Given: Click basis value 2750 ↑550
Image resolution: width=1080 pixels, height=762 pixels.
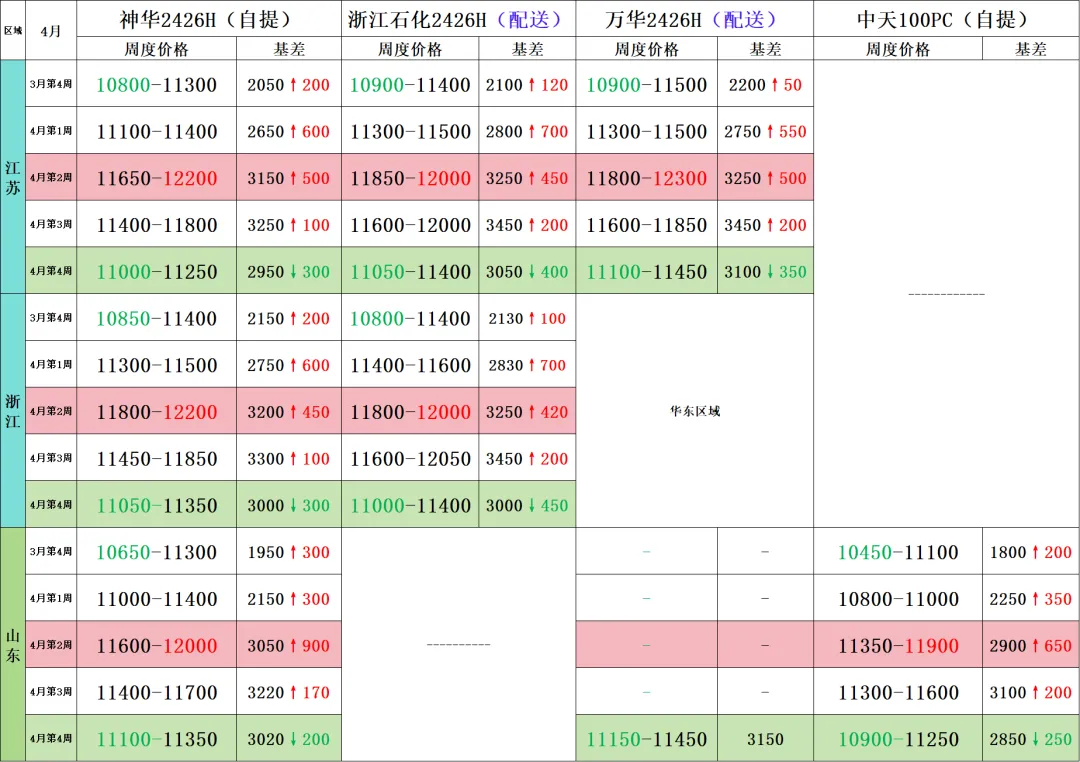Looking at the screenshot, I should [765, 131].
